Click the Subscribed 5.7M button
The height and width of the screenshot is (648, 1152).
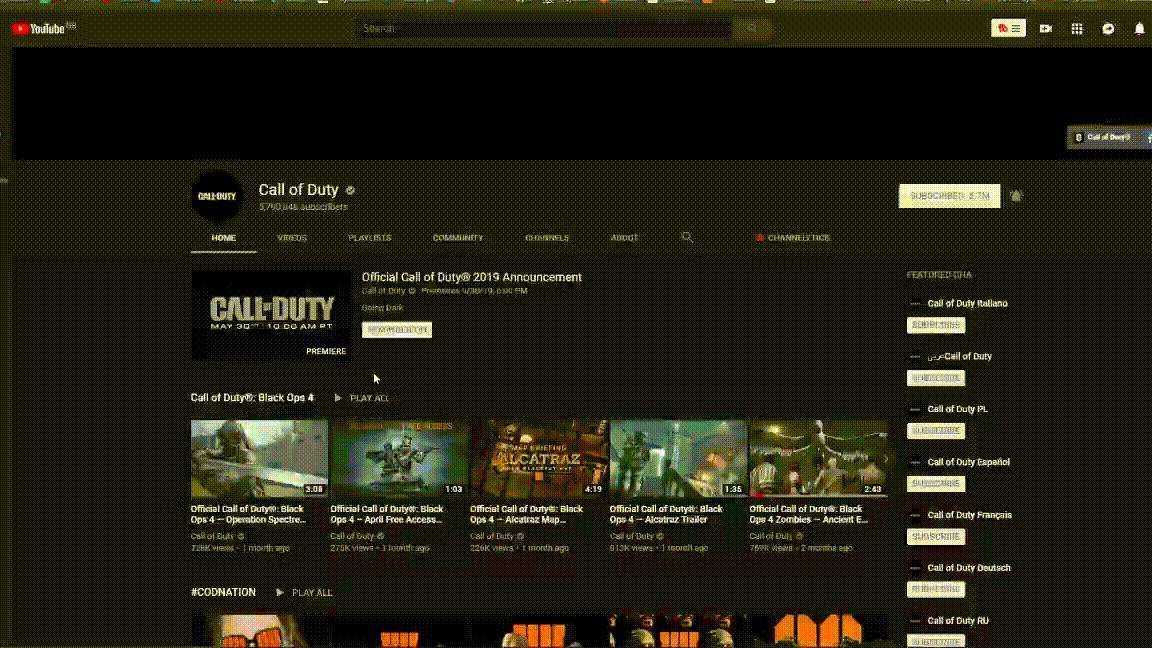(x=949, y=196)
